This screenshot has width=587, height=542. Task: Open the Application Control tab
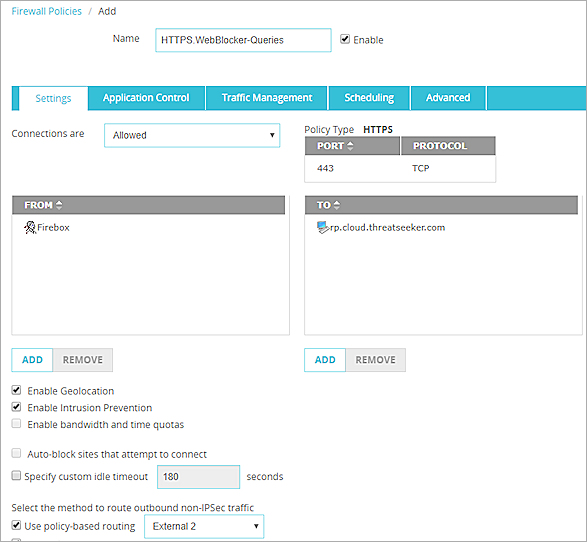click(x=146, y=98)
